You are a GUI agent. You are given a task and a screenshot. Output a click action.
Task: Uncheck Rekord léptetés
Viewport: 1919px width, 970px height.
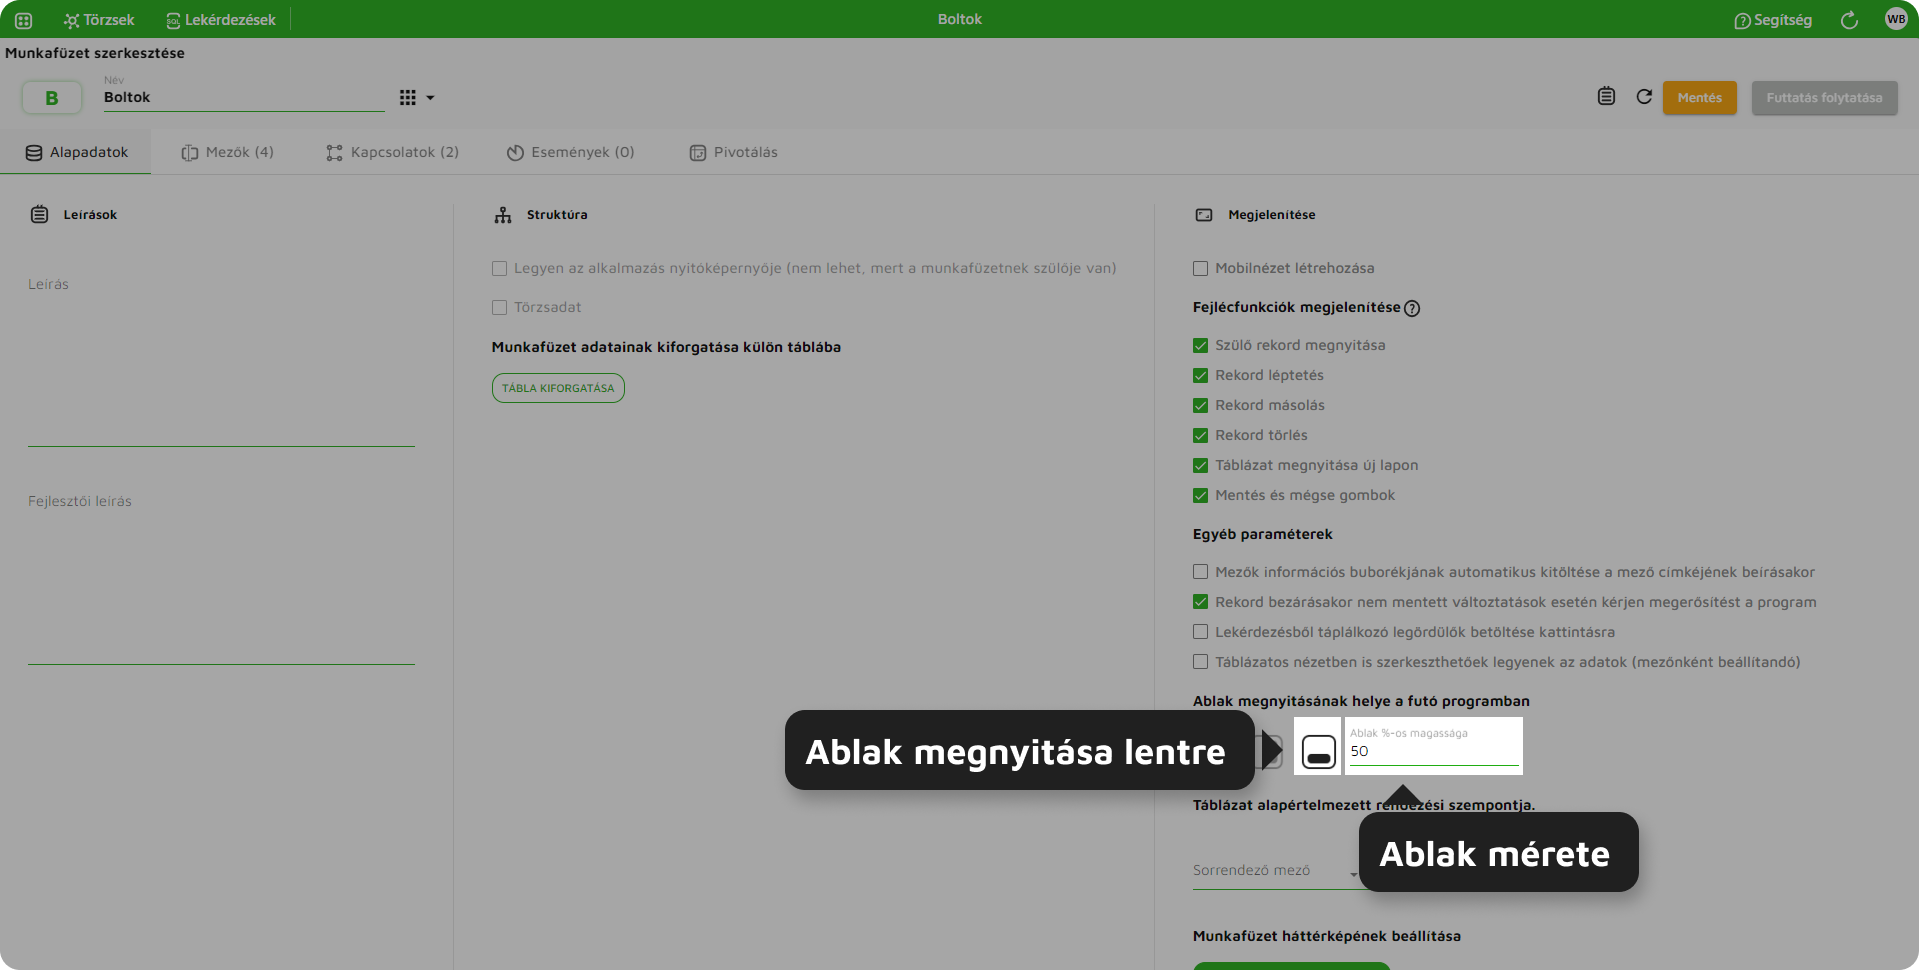coord(1200,375)
